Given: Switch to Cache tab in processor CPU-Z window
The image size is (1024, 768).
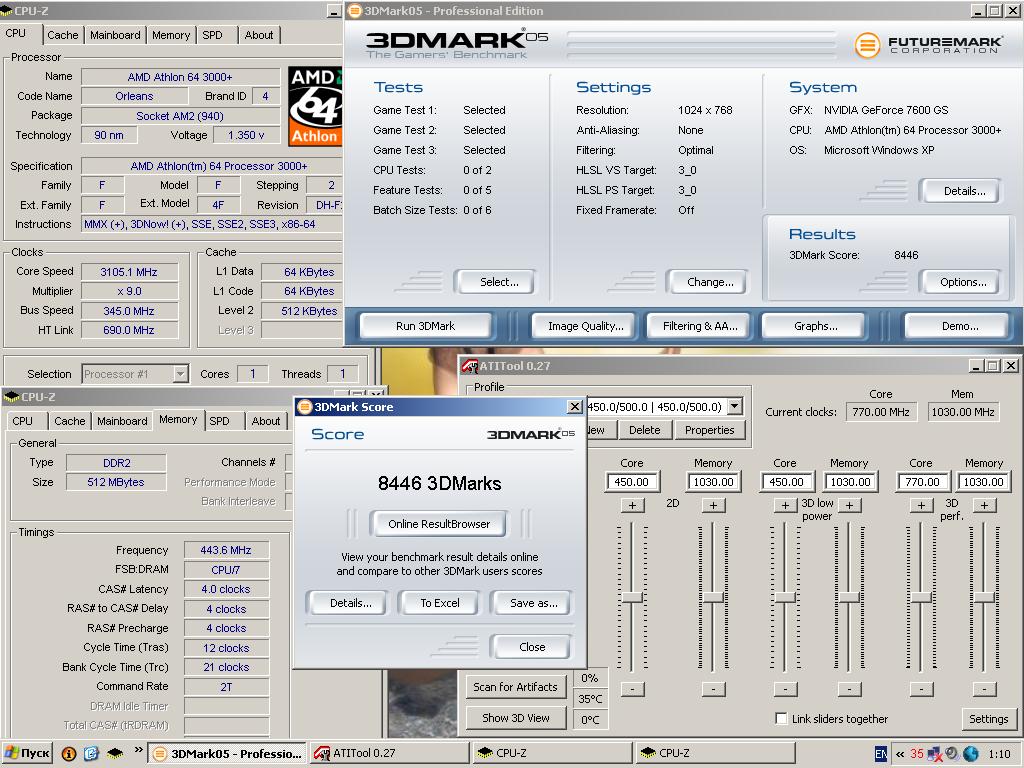Looking at the screenshot, I should click(63, 35).
